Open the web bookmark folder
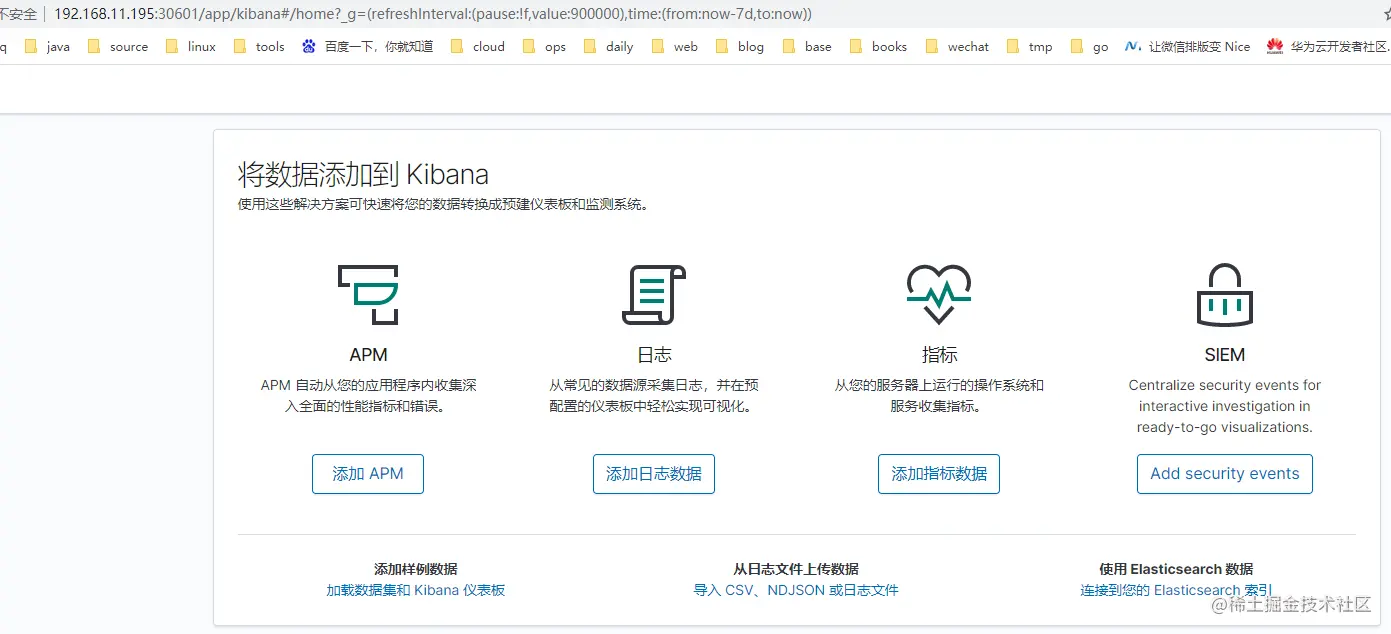Viewport: 1391px width, 634px height. [675, 46]
